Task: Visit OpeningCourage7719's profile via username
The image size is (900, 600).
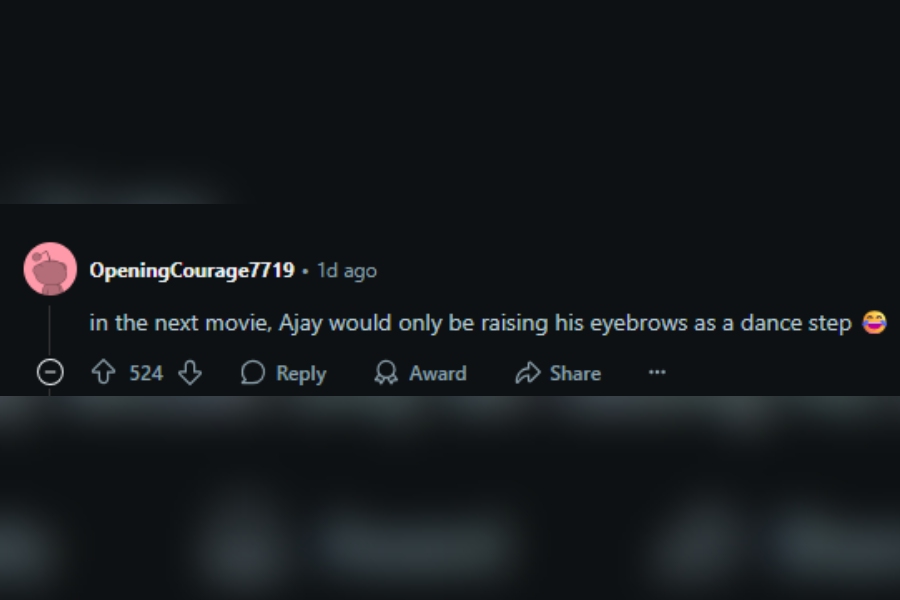Action: point(192,270)
